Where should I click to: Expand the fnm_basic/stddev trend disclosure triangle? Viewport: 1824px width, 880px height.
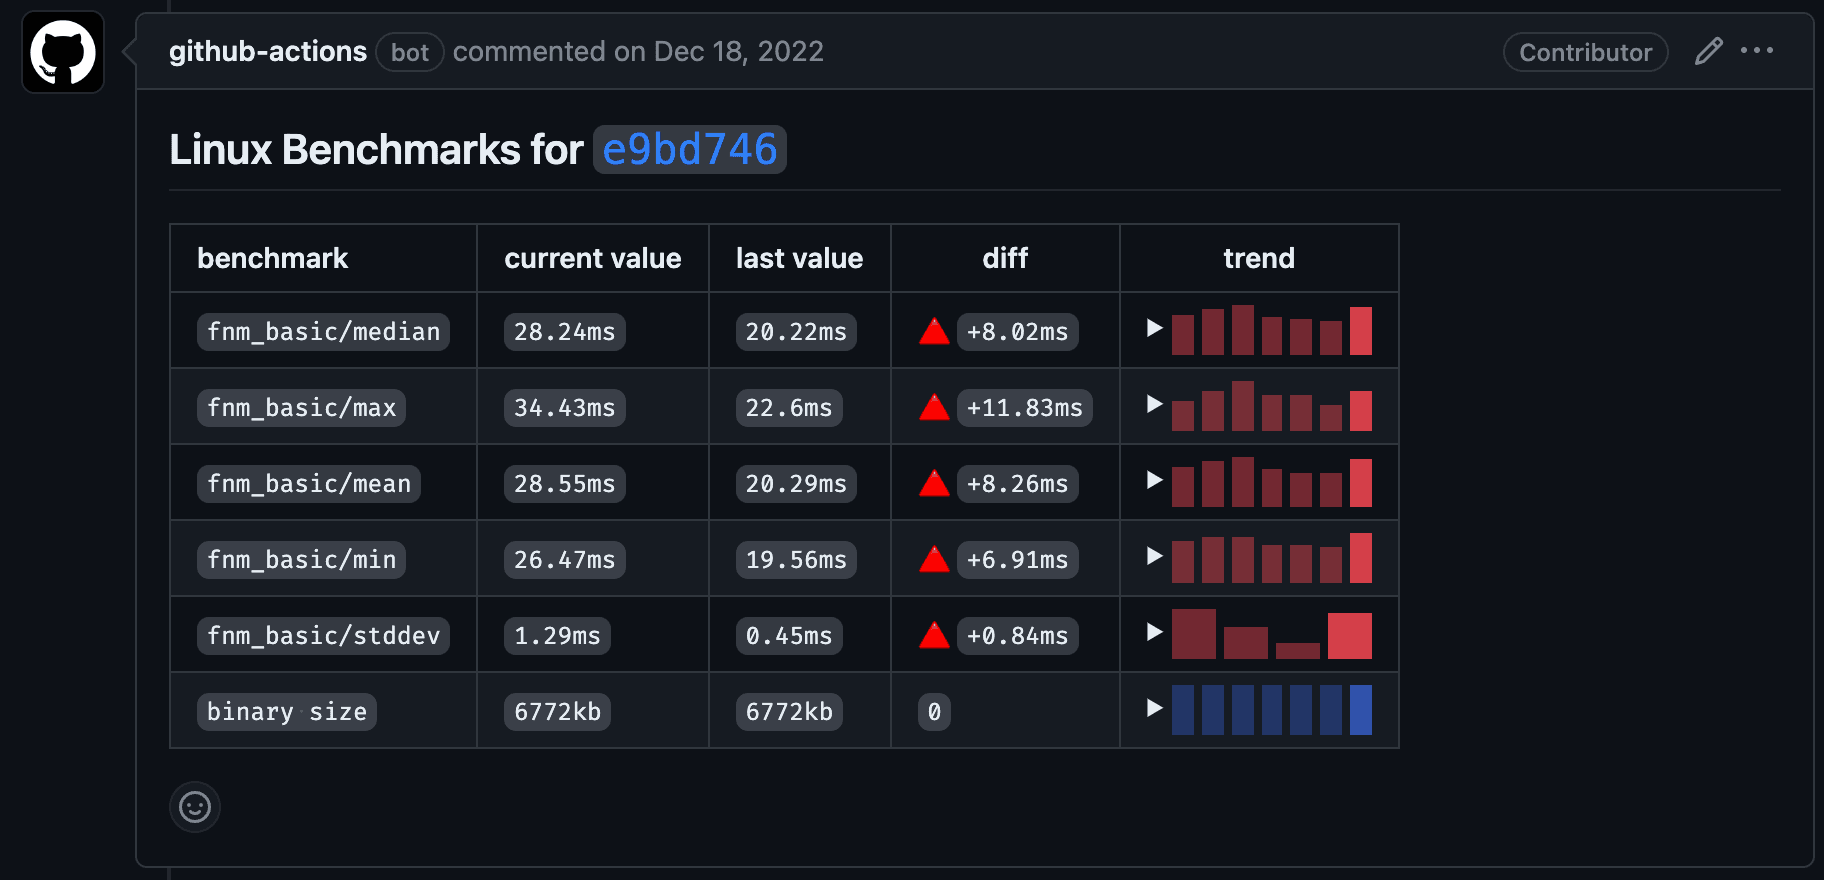[x=1154, y=632]
